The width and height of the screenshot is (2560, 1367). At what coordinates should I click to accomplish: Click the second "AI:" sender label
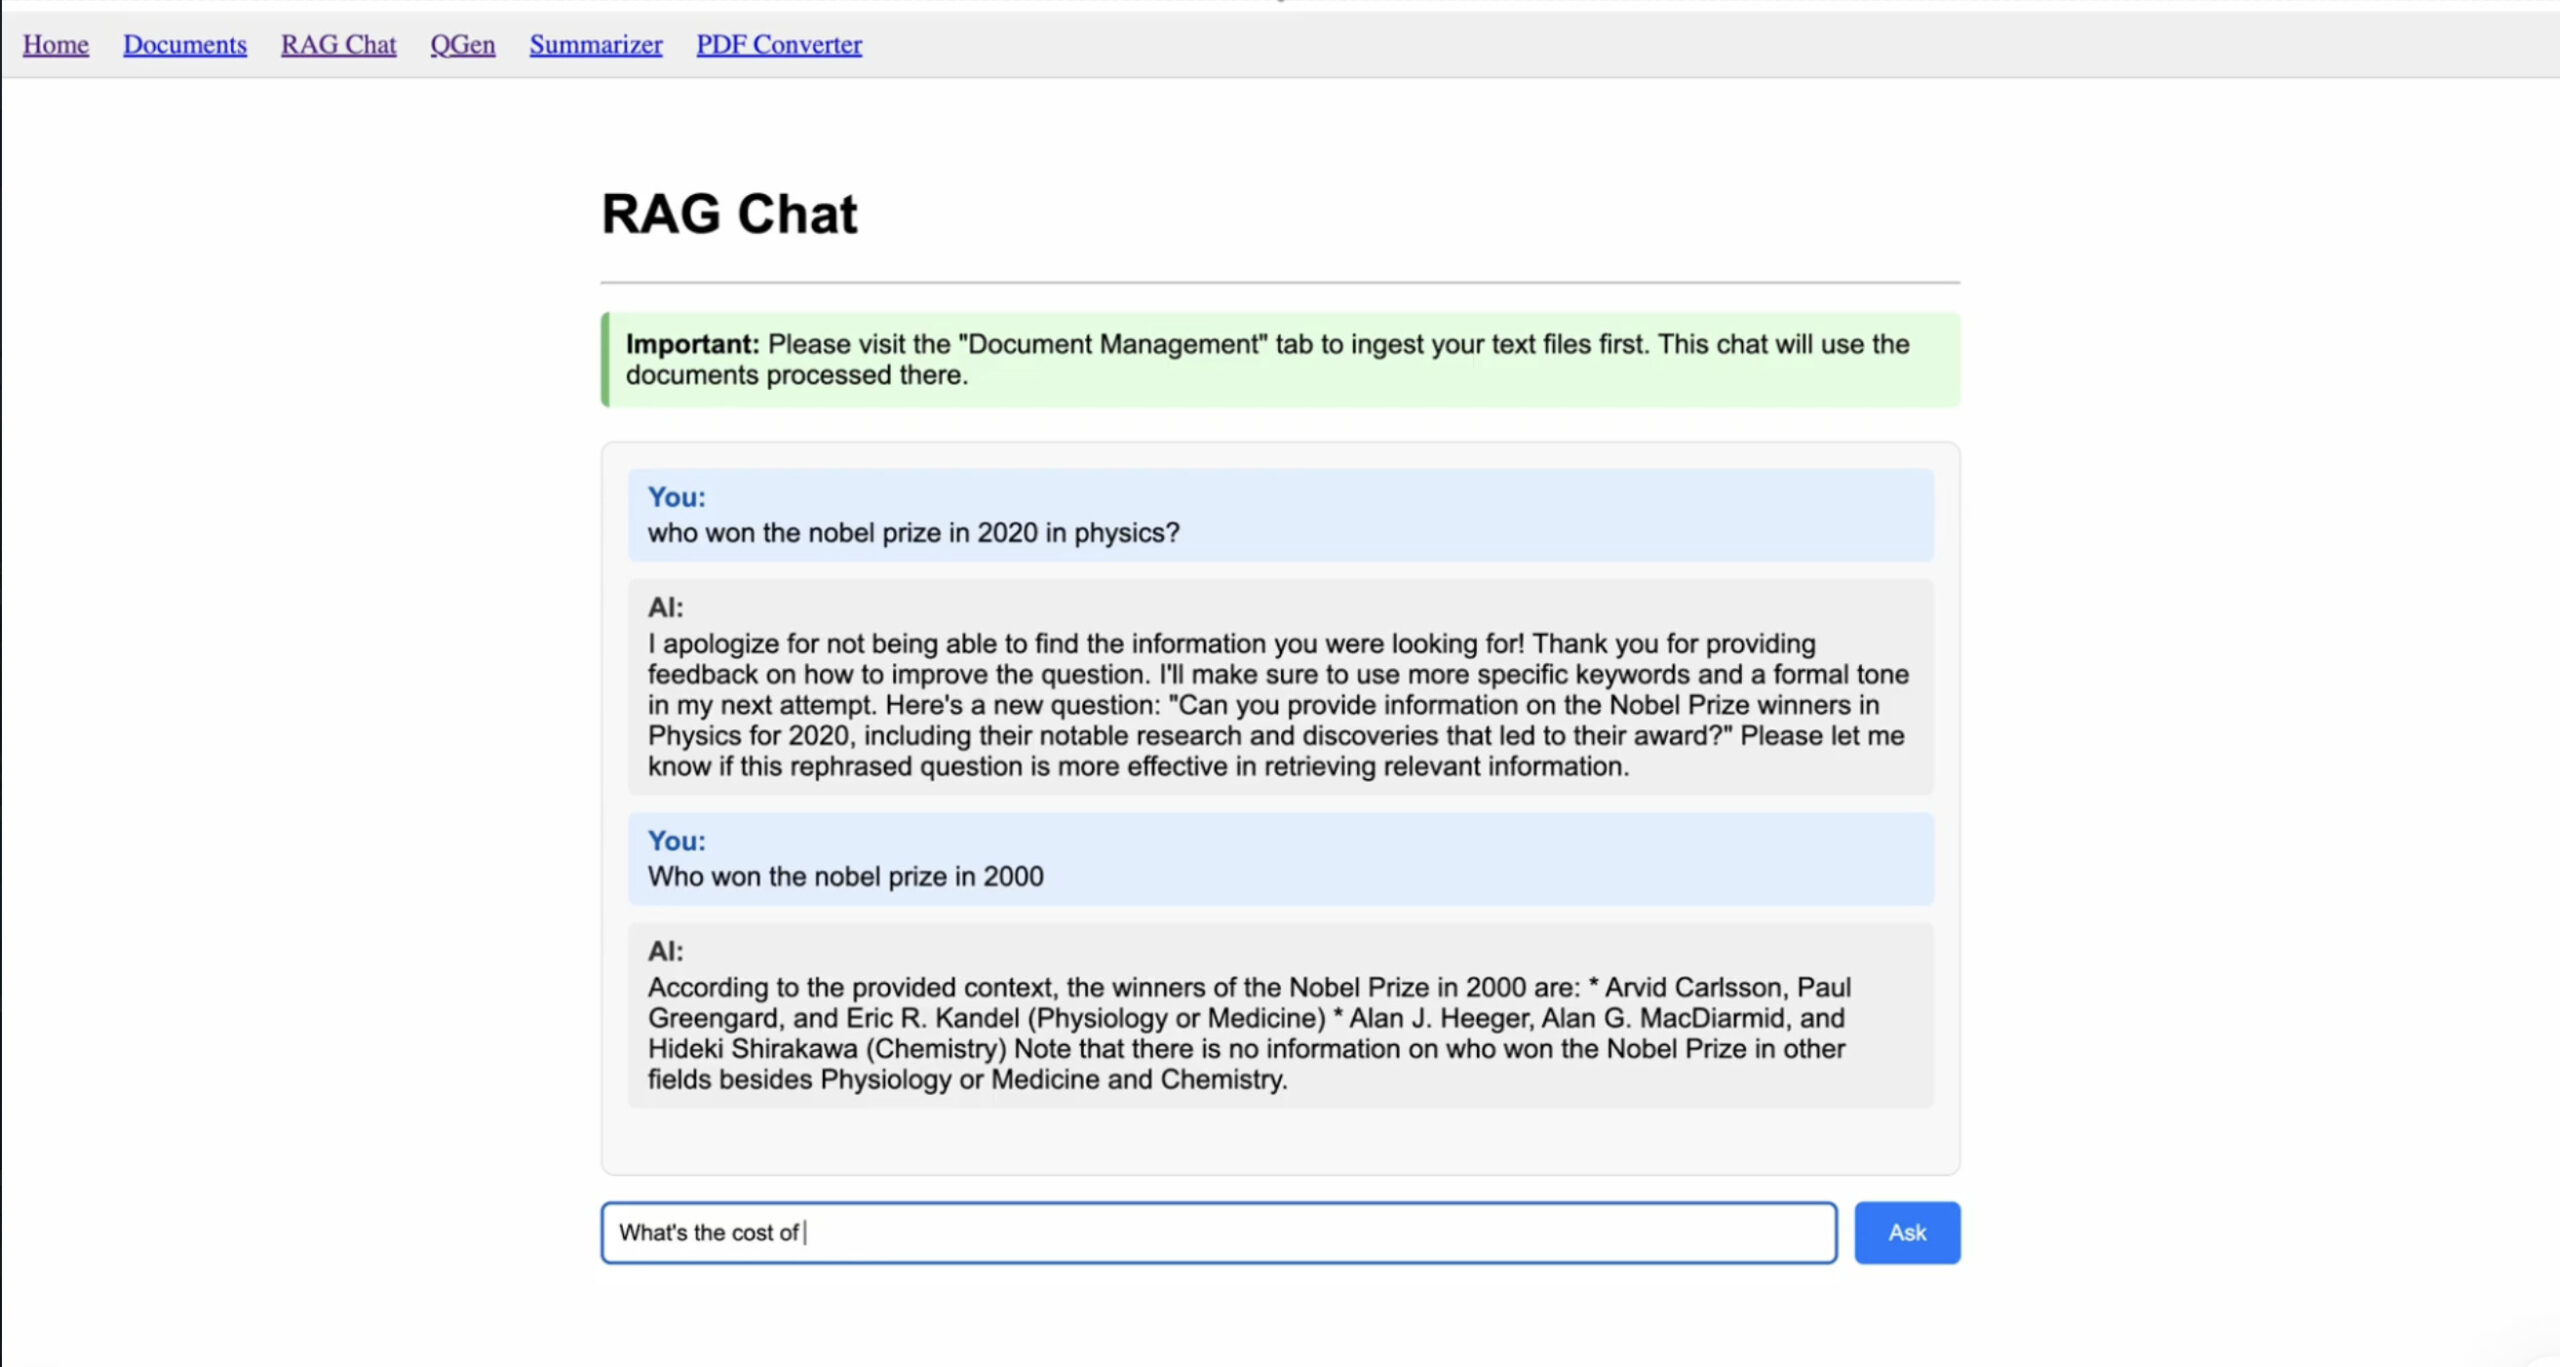665,951
